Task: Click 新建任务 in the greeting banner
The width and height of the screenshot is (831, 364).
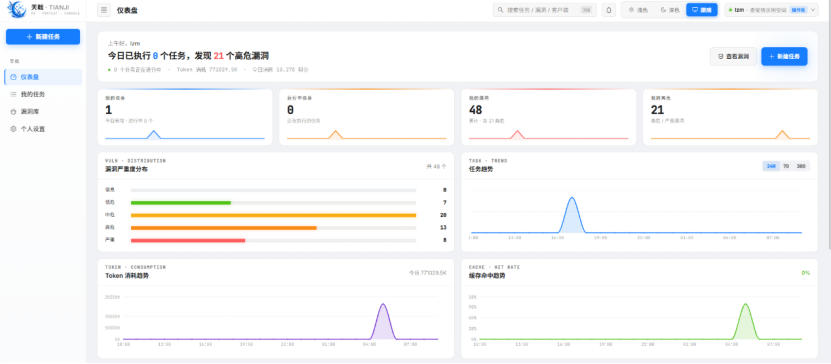Action: click(784, 56)
